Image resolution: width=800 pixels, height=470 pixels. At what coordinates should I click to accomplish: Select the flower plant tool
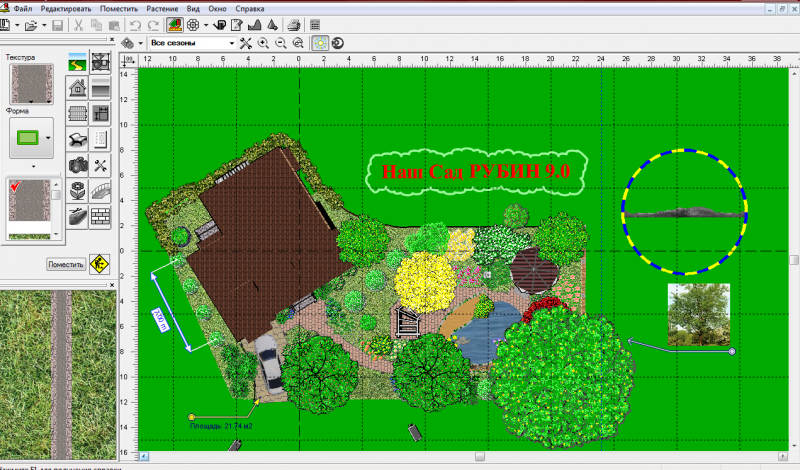[x=78, y=191]
